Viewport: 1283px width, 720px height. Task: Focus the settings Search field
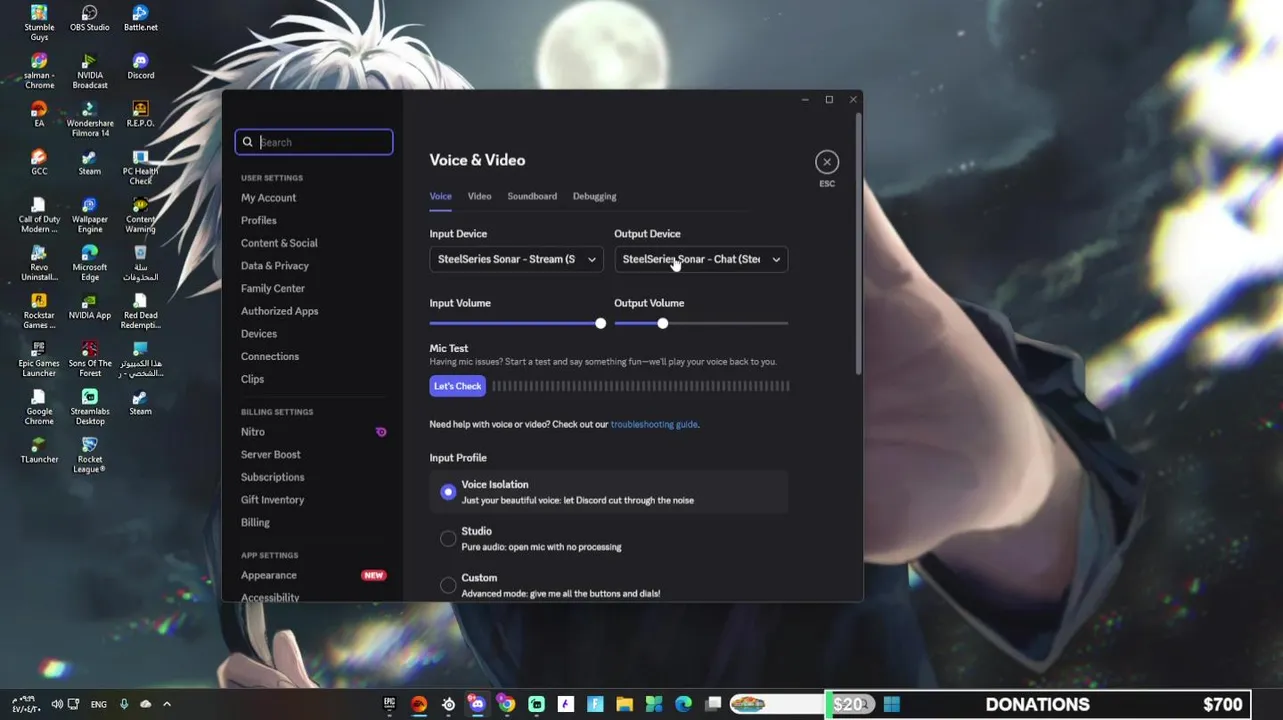coord(314,142)
